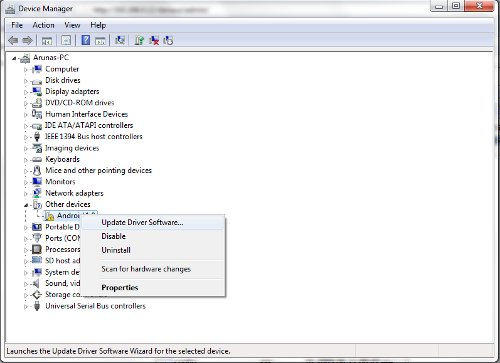Choose Scan for hardware changes in context menu
This screenshot has width=500, height=363.
click(x=153, y=269)
